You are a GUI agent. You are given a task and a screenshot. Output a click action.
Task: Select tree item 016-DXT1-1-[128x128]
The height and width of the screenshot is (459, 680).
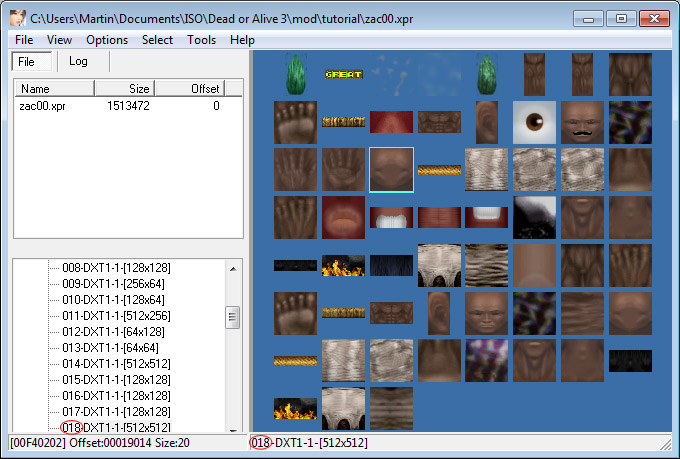click(116, 396)
